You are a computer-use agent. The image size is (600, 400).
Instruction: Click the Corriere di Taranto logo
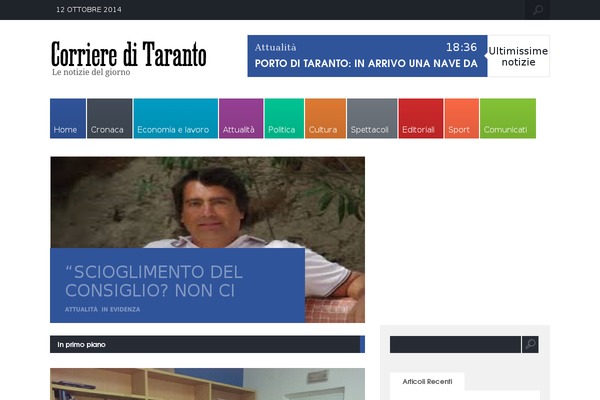click(129, 54)
